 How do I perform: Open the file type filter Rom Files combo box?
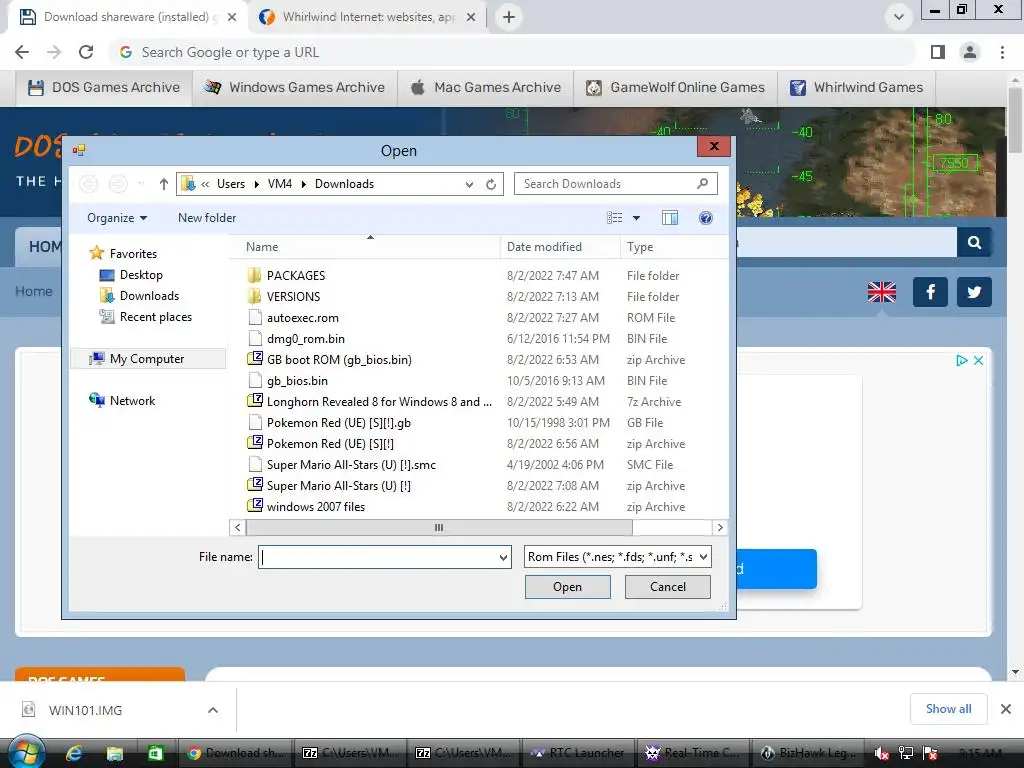618,557
